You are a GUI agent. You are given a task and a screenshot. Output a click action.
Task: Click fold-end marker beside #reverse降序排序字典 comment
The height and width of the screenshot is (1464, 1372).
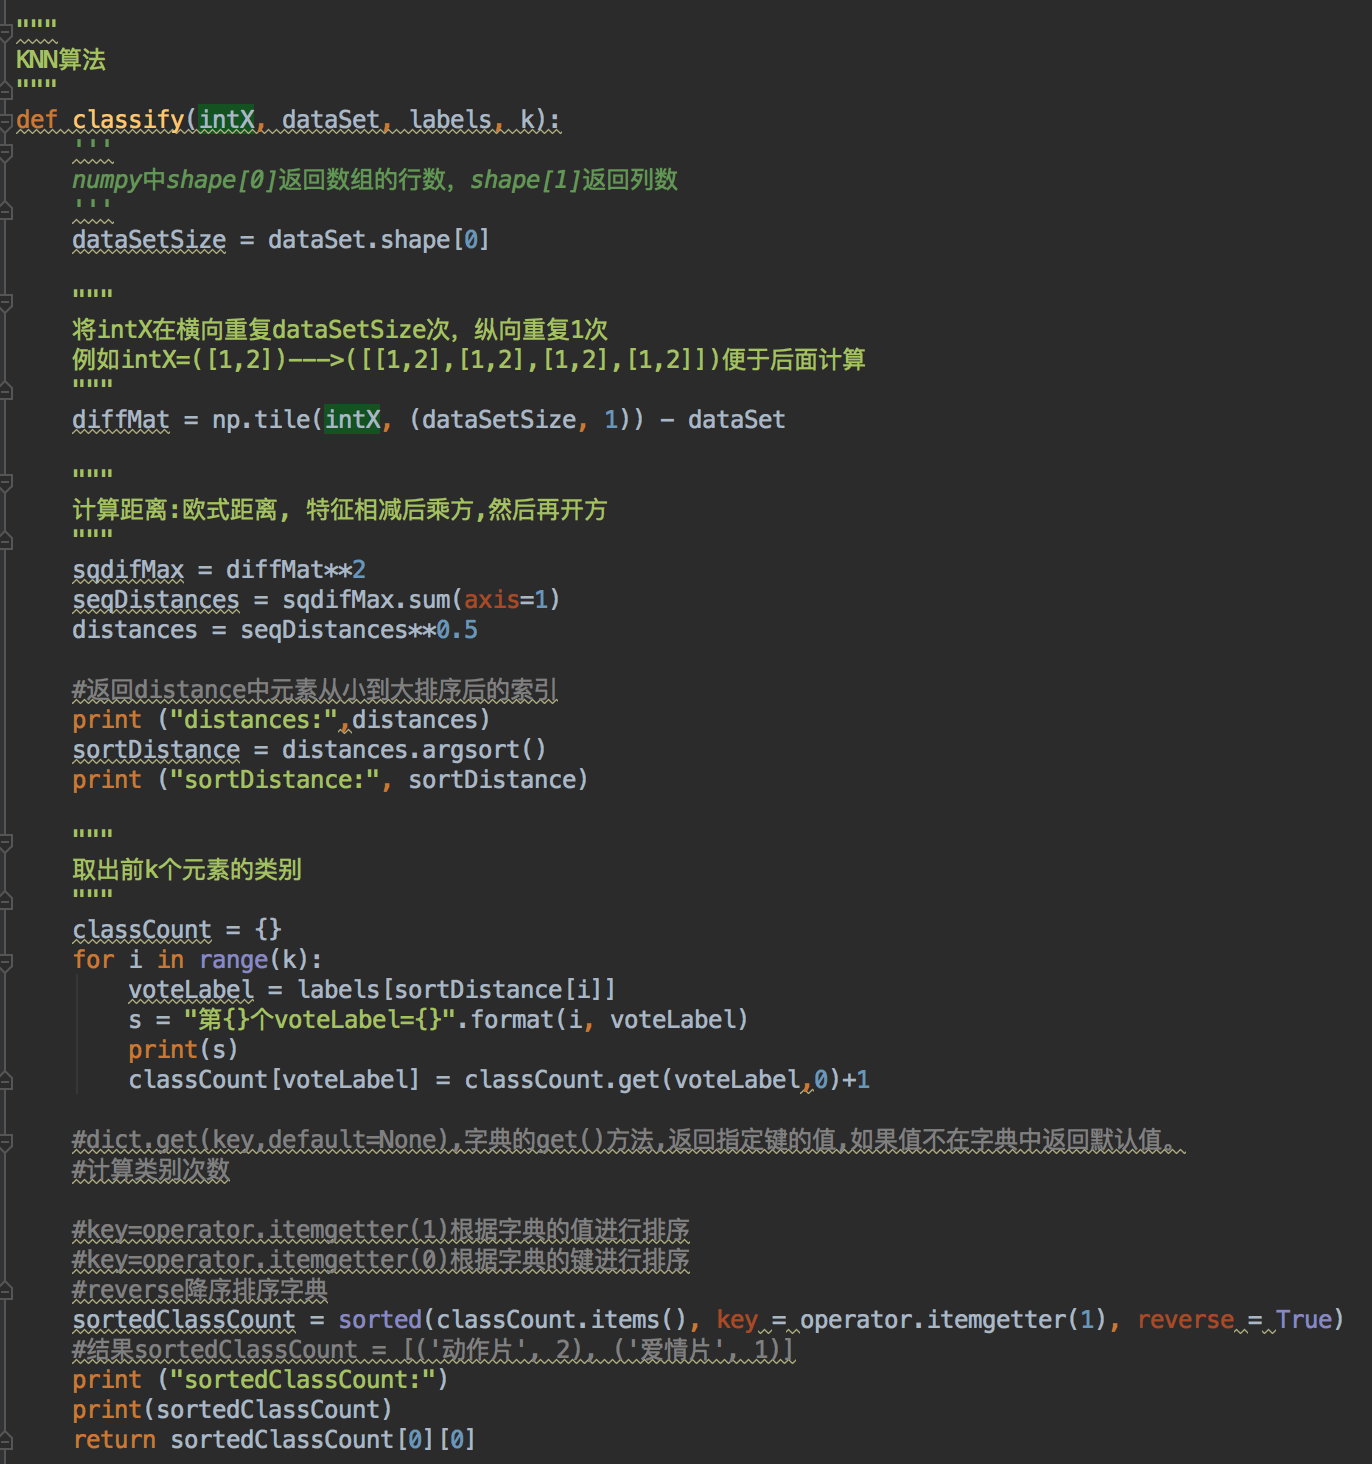pyautogui.click(x=5, y=1290)
